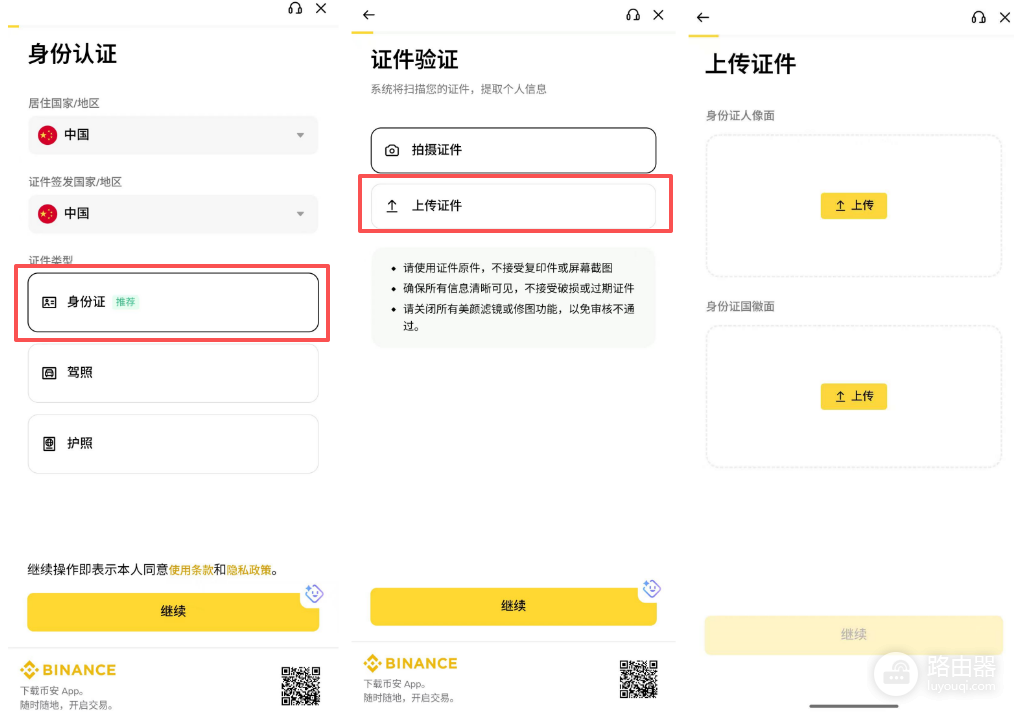The height and width of the screenshot is (714, 1014).
Task: Close the 证件验证 panel
Action: 658,15
